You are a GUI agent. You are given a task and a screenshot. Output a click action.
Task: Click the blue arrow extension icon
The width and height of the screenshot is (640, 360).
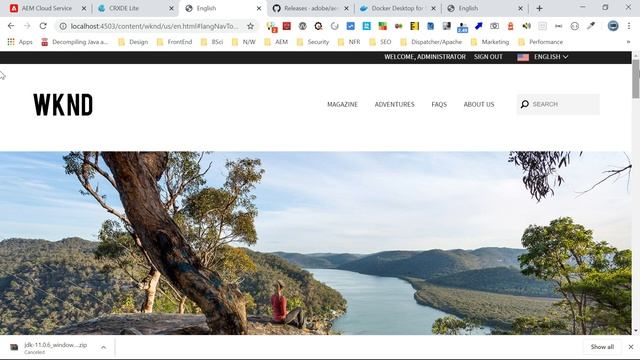coord(478,26)
